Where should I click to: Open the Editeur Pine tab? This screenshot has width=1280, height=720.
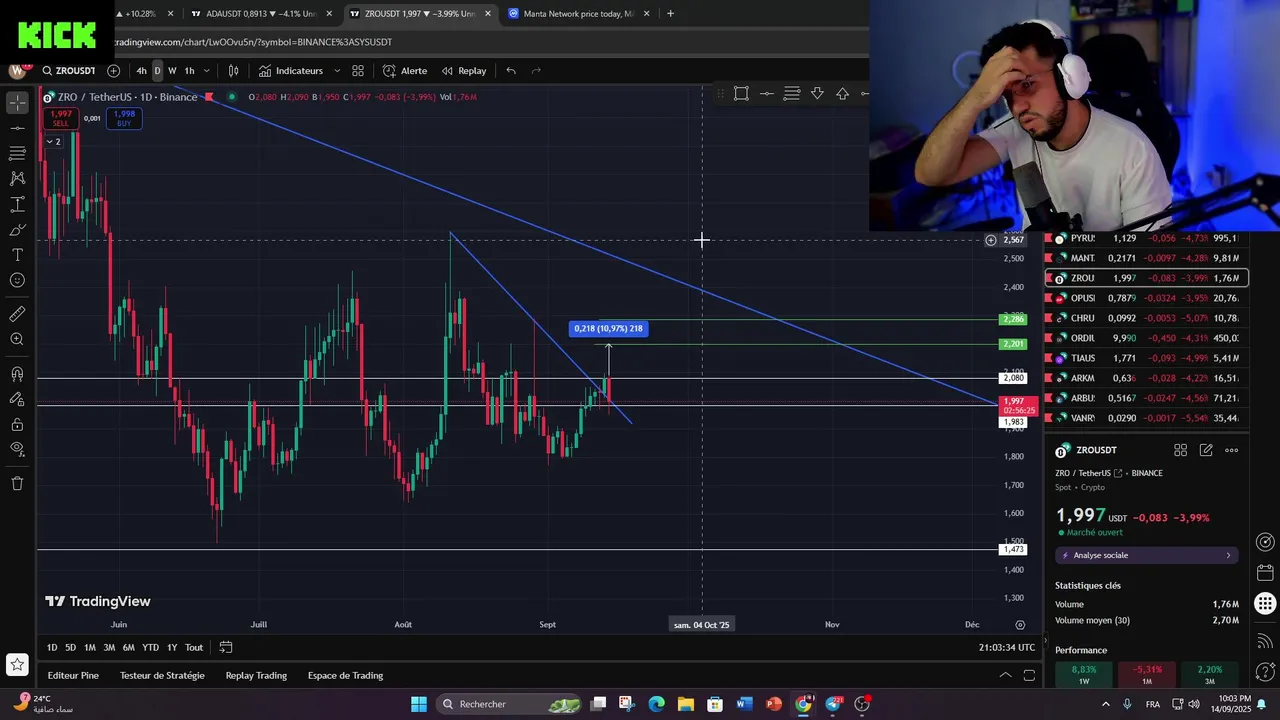point(73,675)
